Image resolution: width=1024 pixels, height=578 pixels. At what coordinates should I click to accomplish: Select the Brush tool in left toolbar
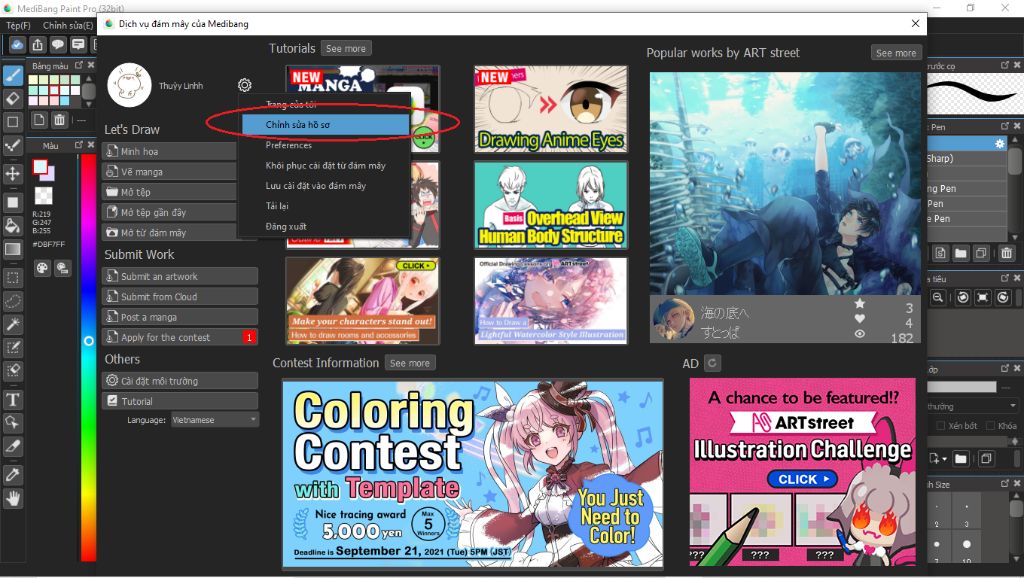13,76
